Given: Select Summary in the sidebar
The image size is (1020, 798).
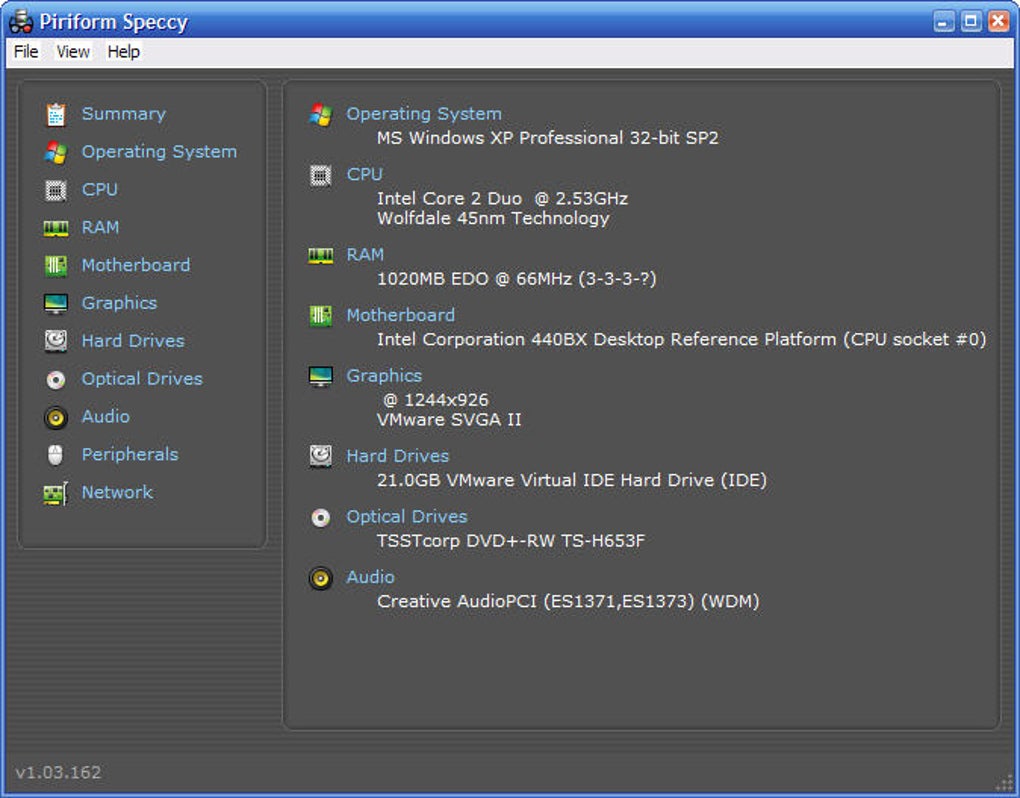Looking at the screenshot, I should click(124, 114).
